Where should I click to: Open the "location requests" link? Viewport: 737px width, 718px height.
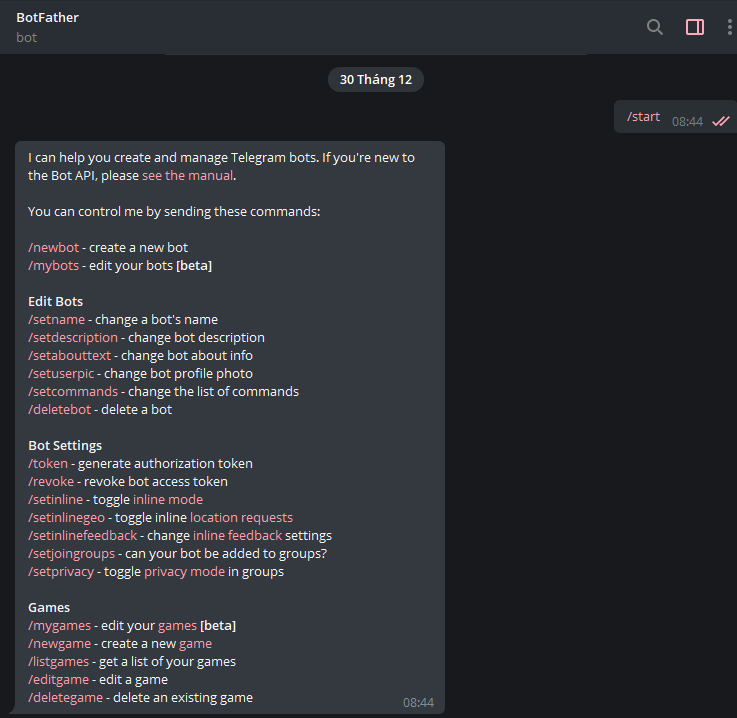241,517
